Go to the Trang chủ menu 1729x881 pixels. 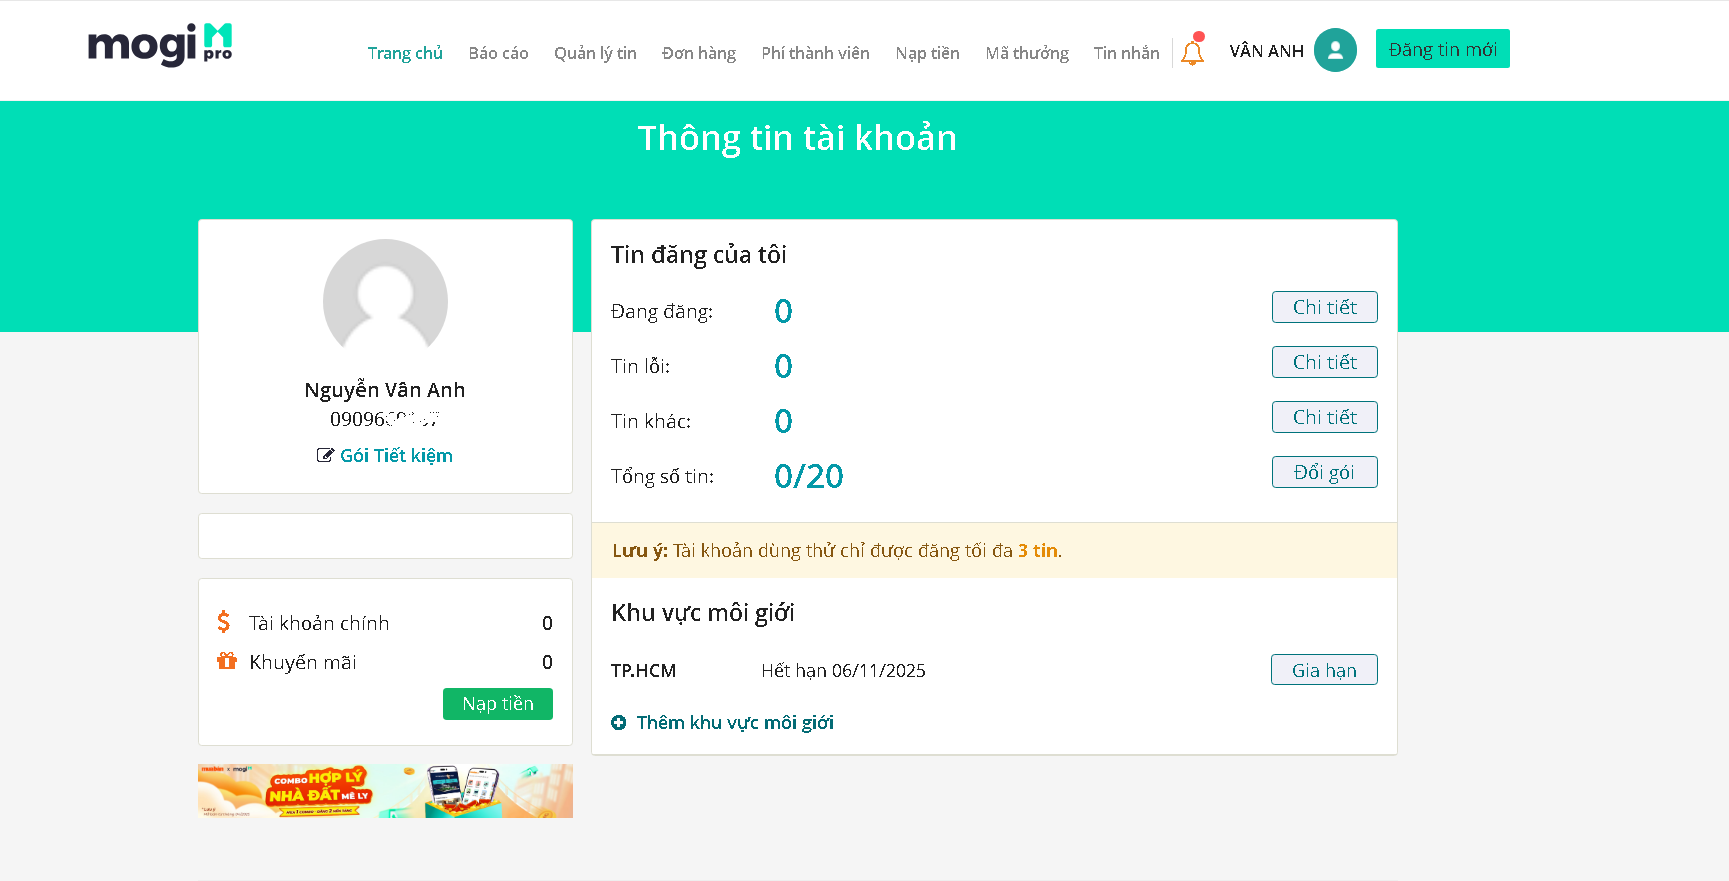click(x=405, y=53)
